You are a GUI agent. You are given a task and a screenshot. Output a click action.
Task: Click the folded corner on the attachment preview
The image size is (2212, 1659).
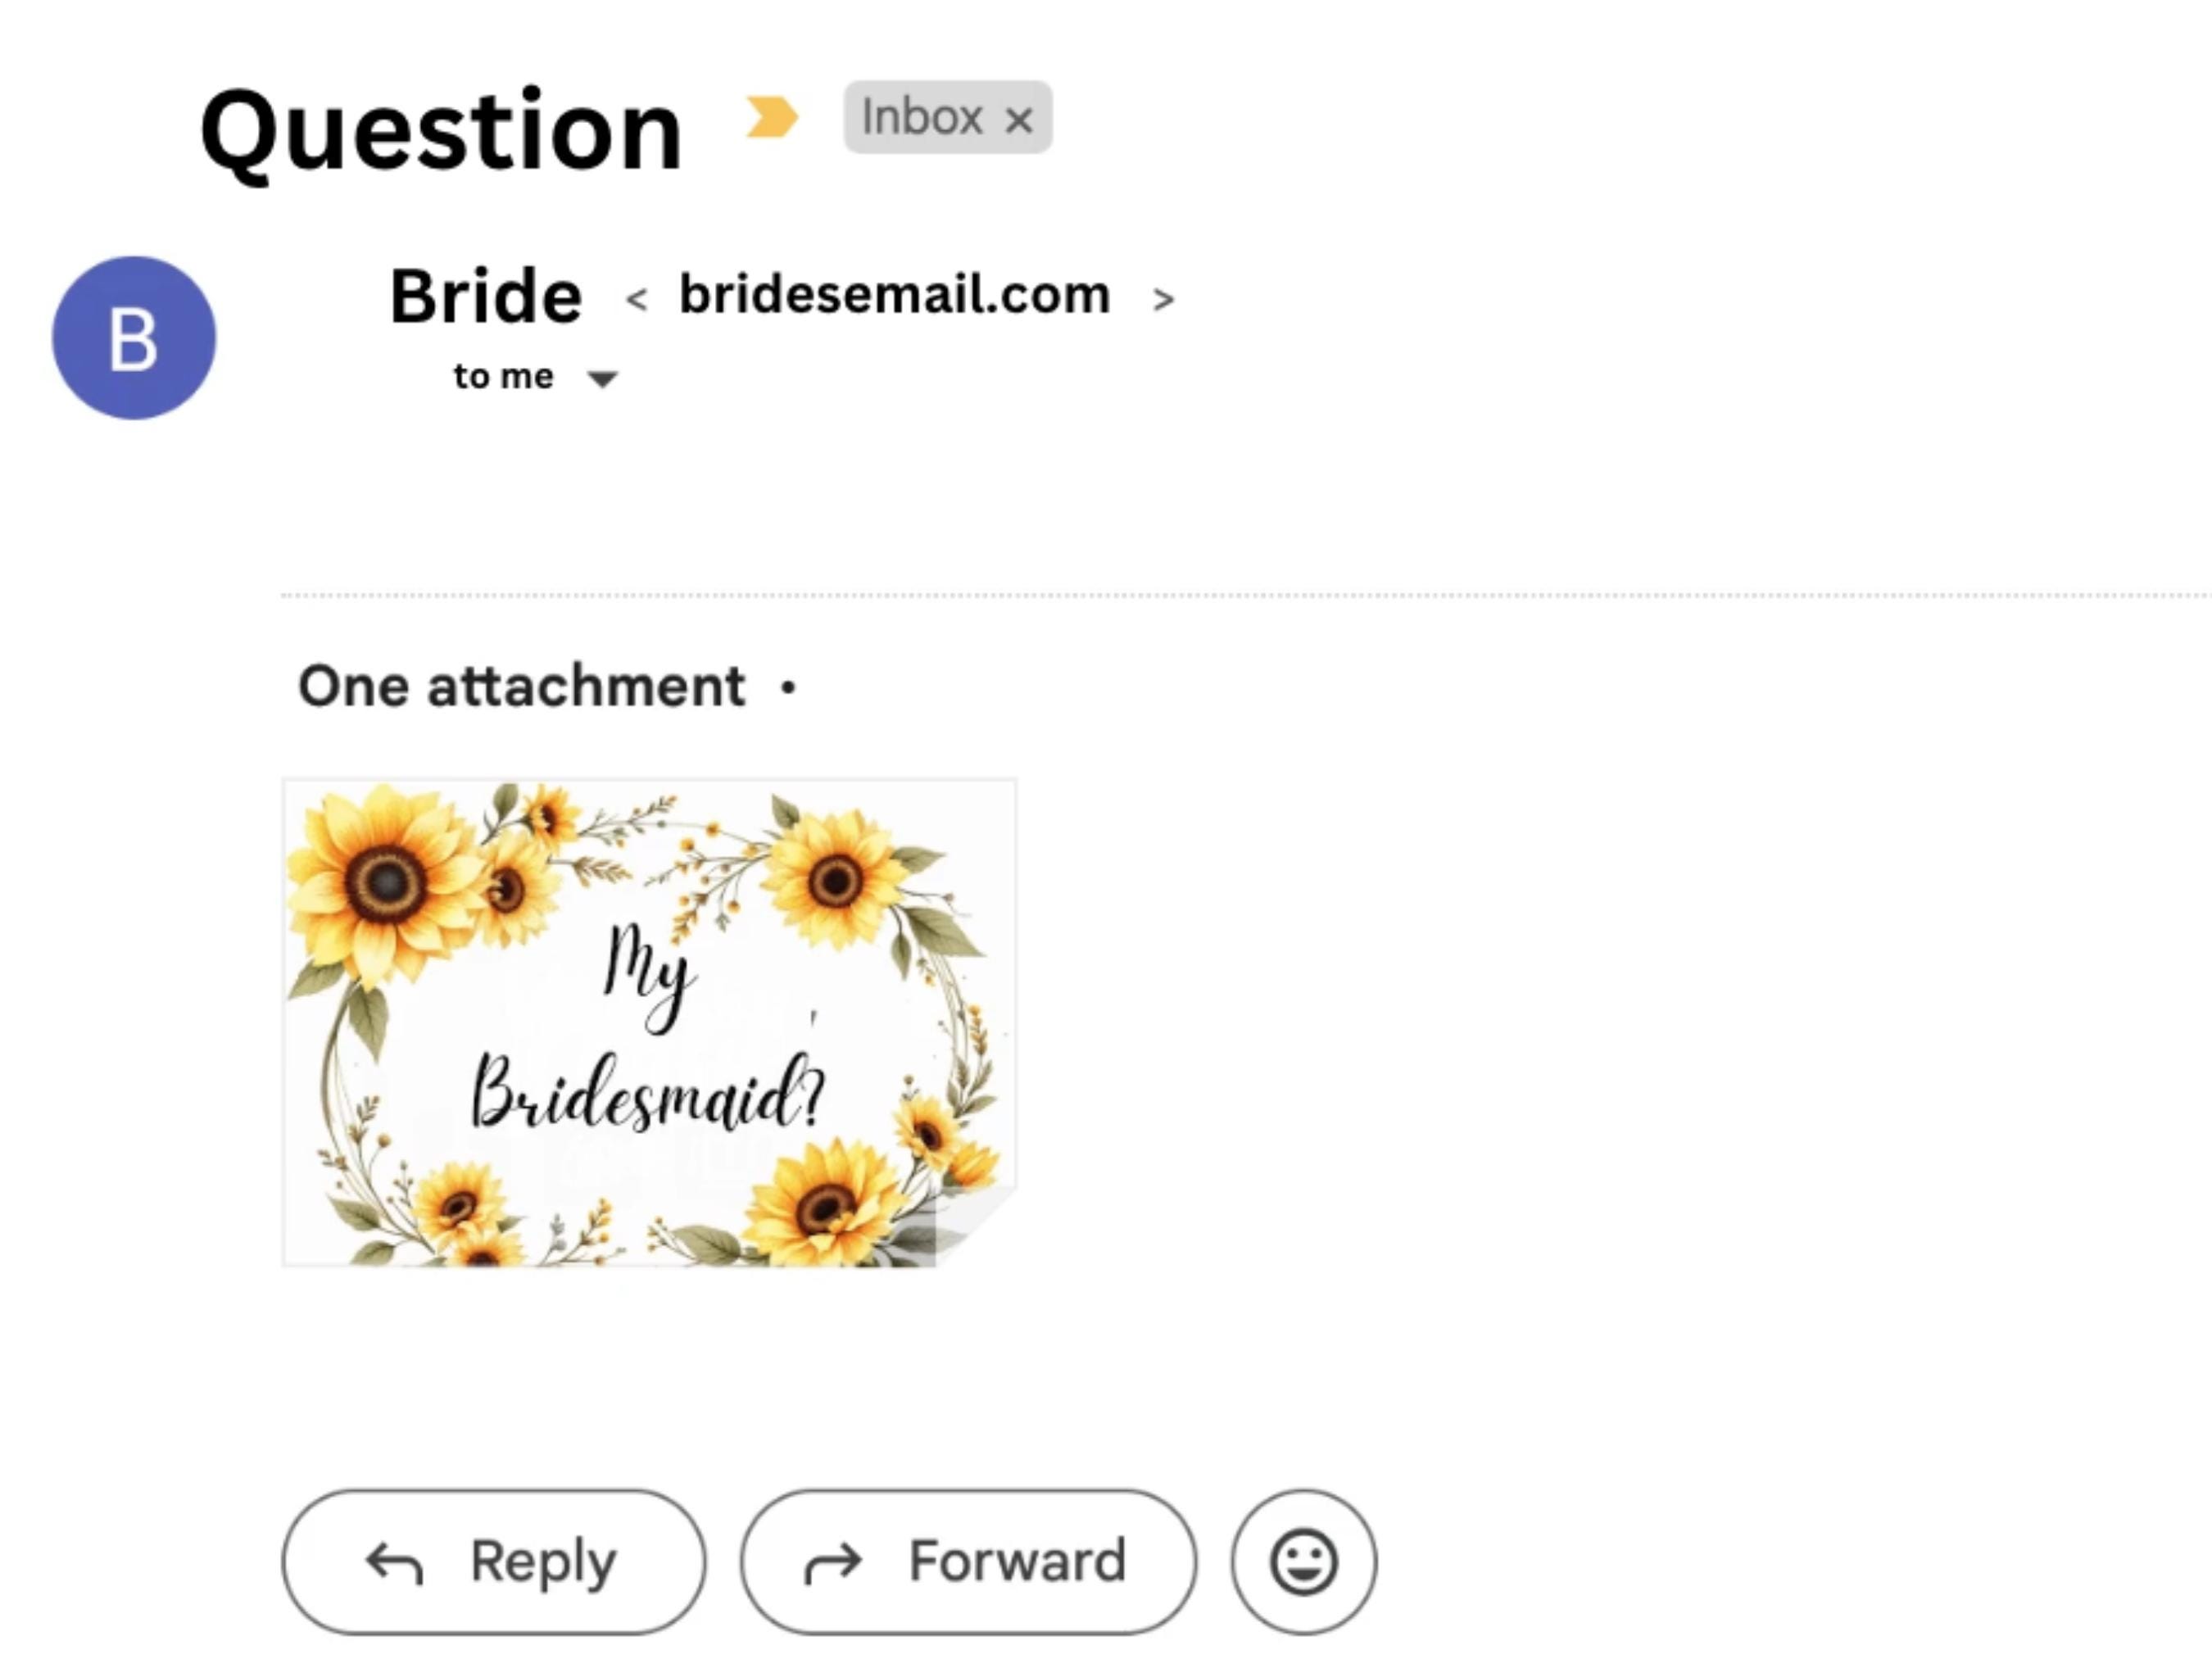tap(975, 1228)
